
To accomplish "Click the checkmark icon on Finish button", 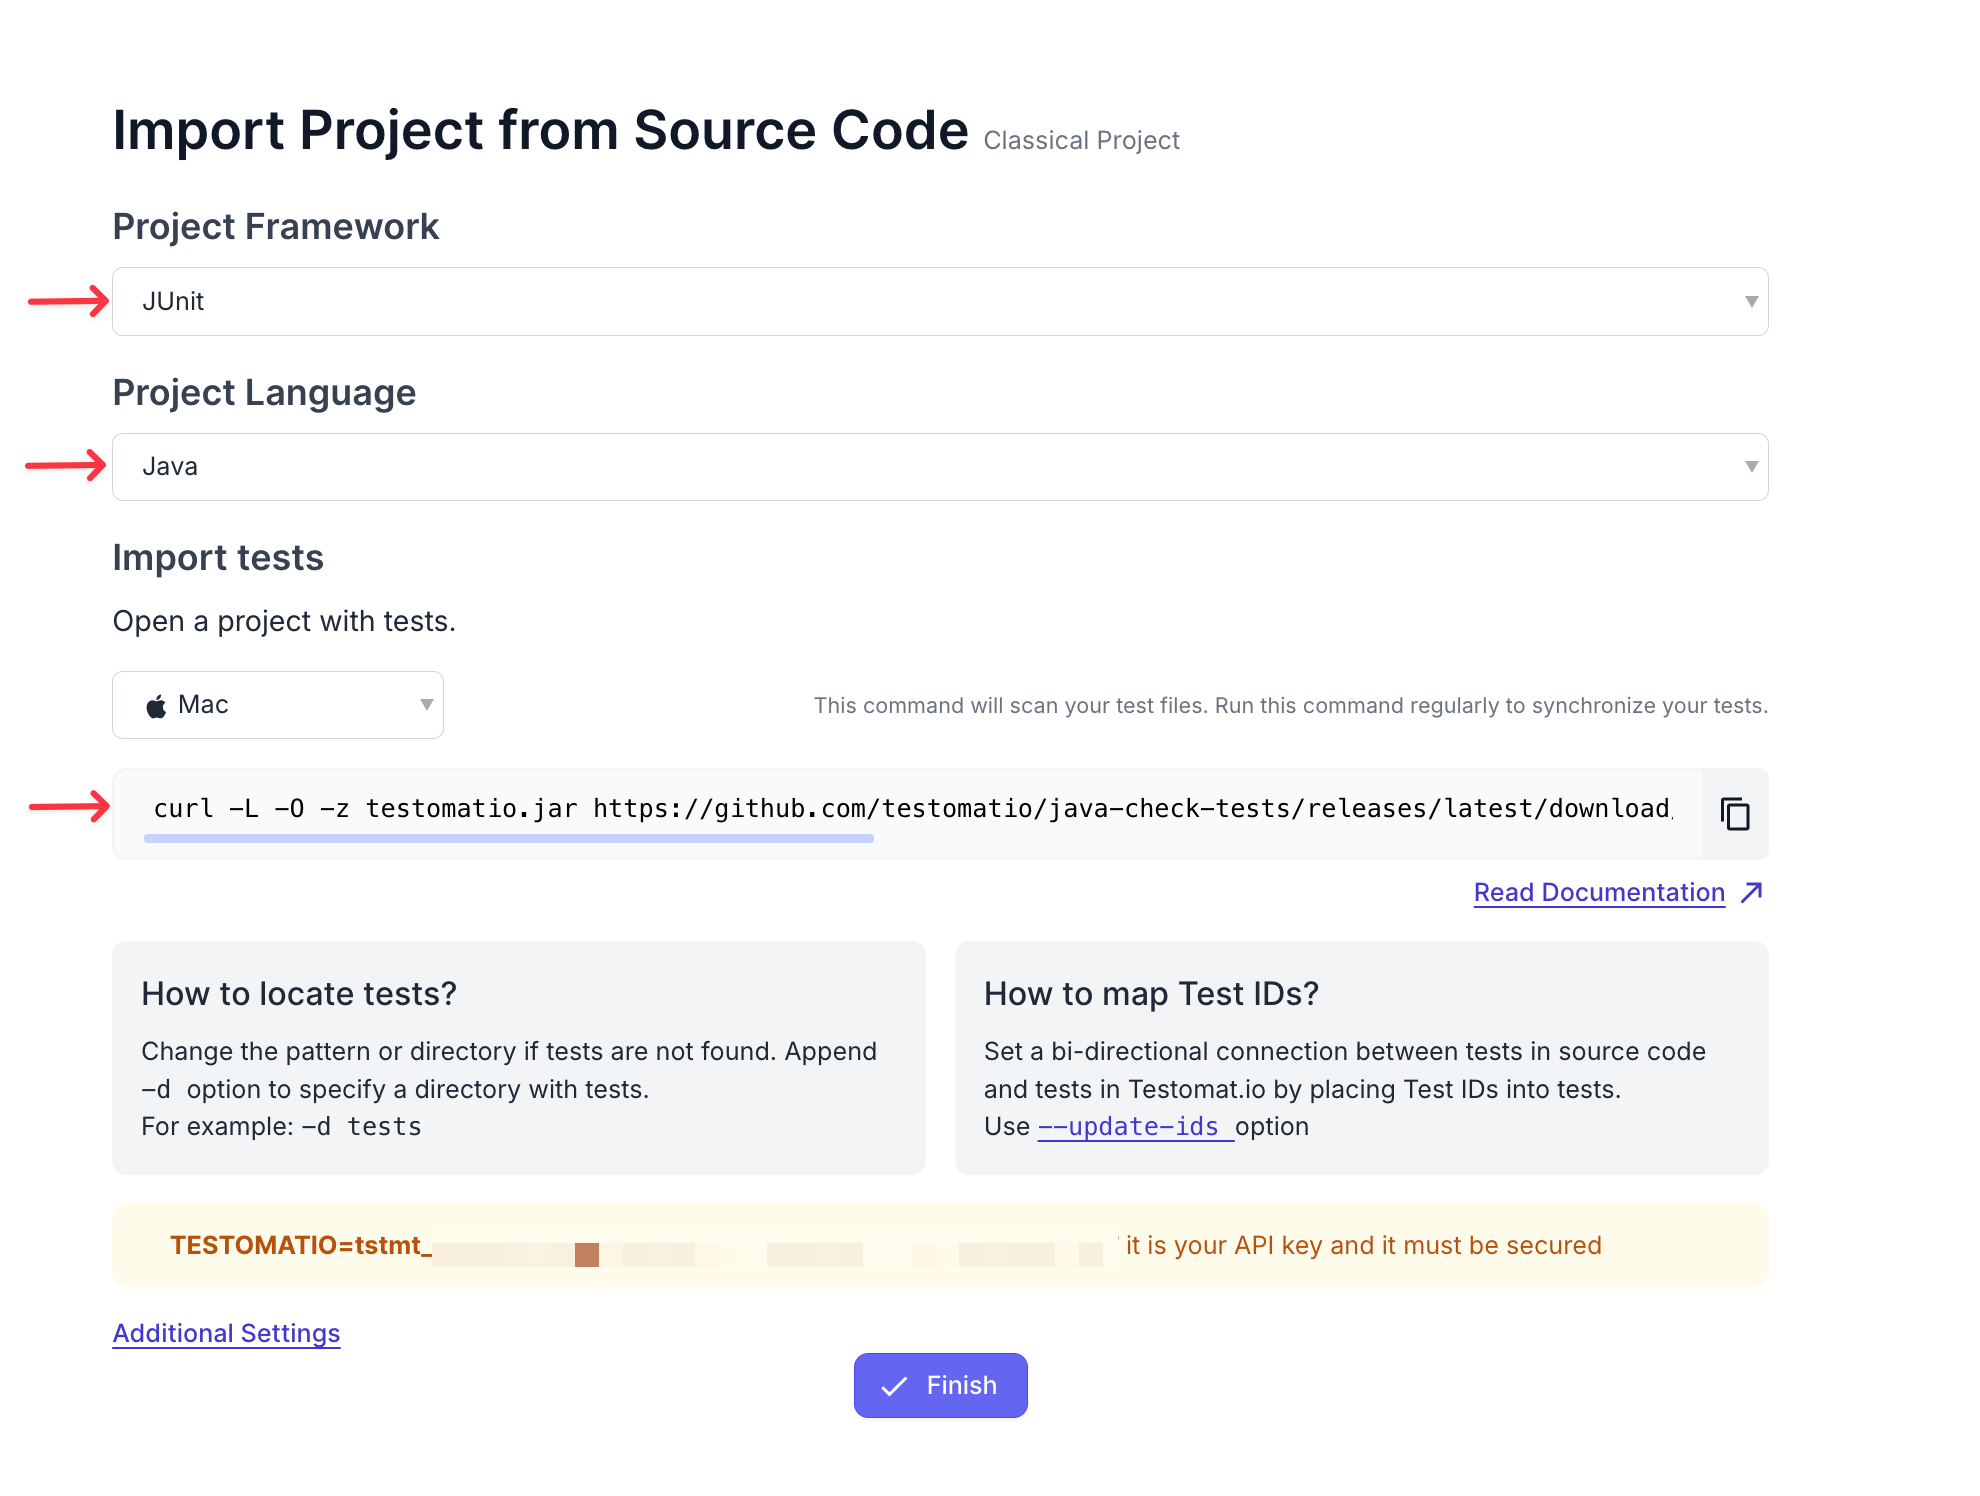I will (894, 1386).
